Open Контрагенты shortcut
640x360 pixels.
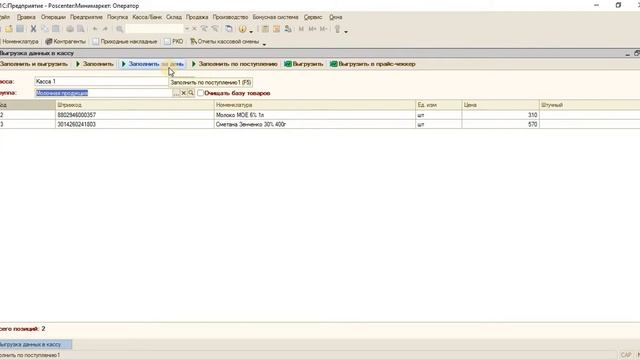65,42
